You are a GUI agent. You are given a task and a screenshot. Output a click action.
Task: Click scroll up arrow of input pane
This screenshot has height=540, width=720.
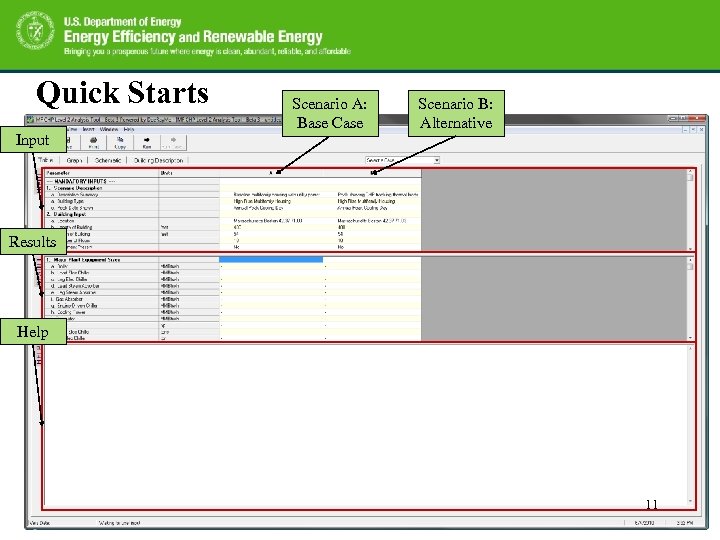coord(690,172)
